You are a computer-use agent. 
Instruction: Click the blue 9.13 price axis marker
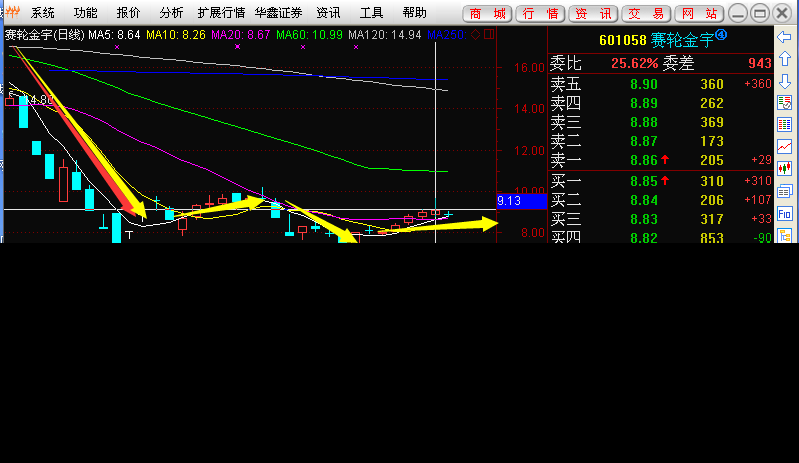[522, 201]
